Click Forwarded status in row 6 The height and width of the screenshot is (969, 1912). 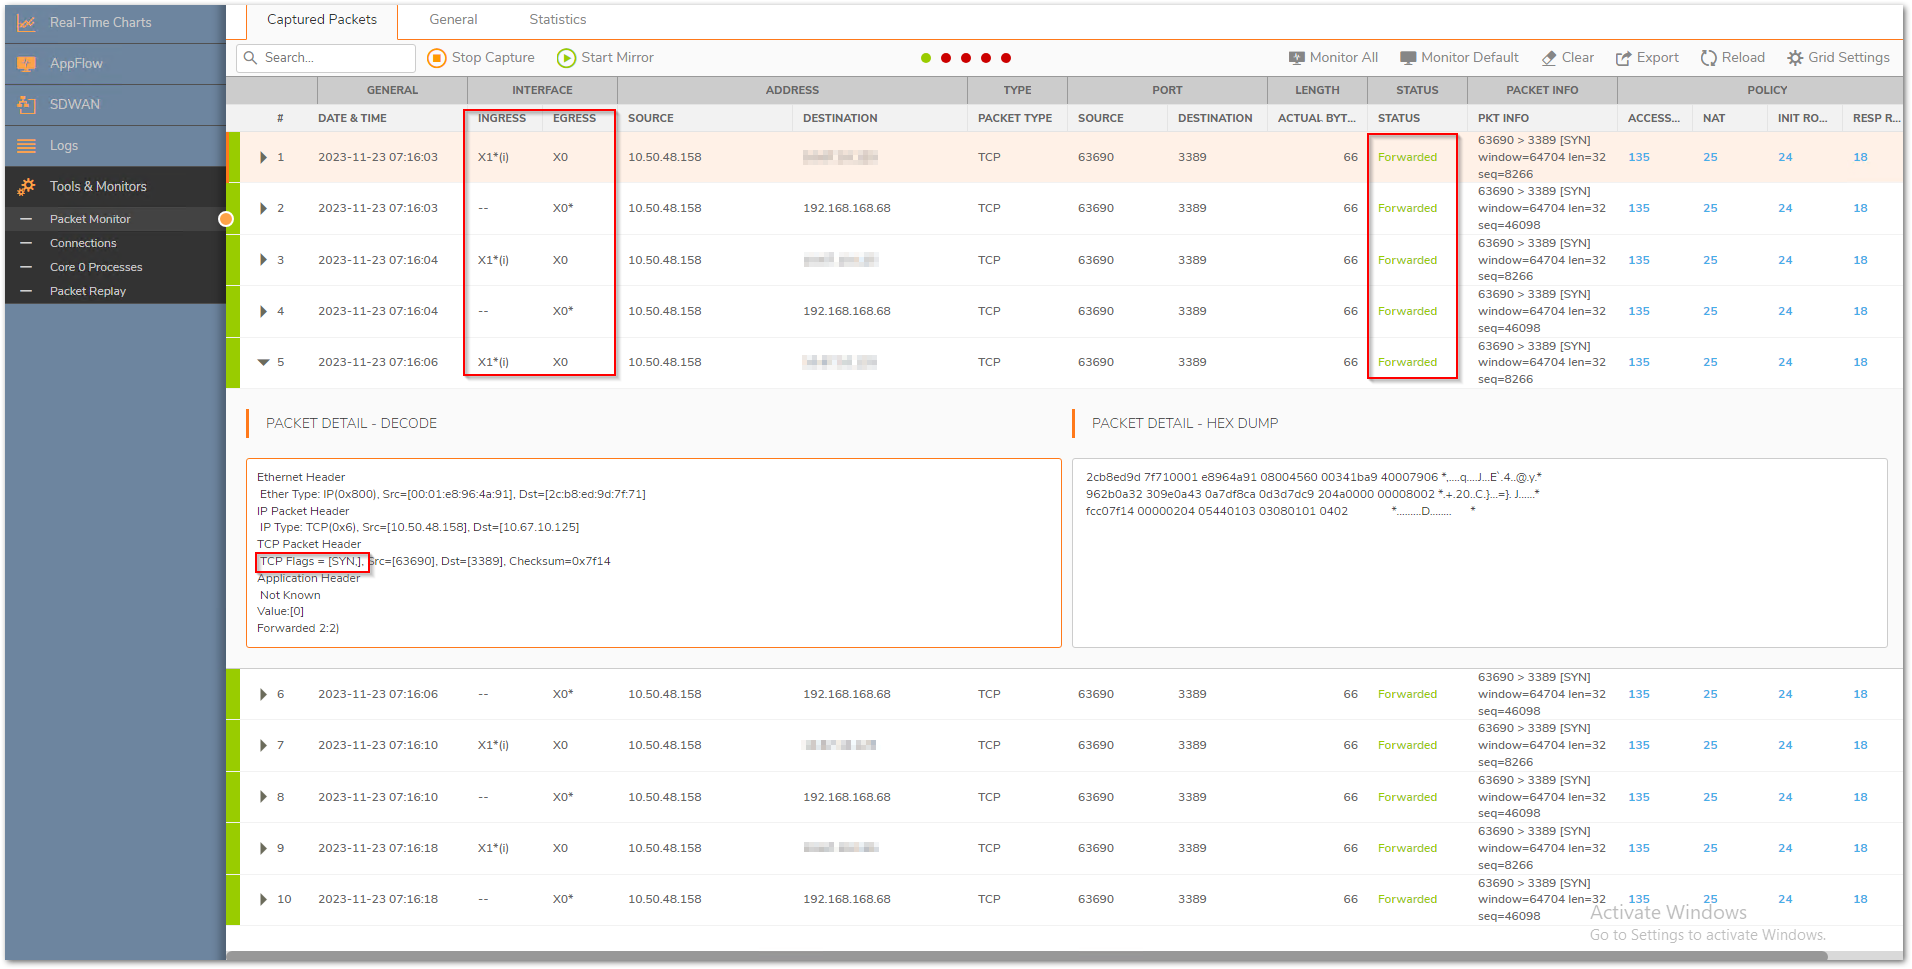click(1407, 694)
